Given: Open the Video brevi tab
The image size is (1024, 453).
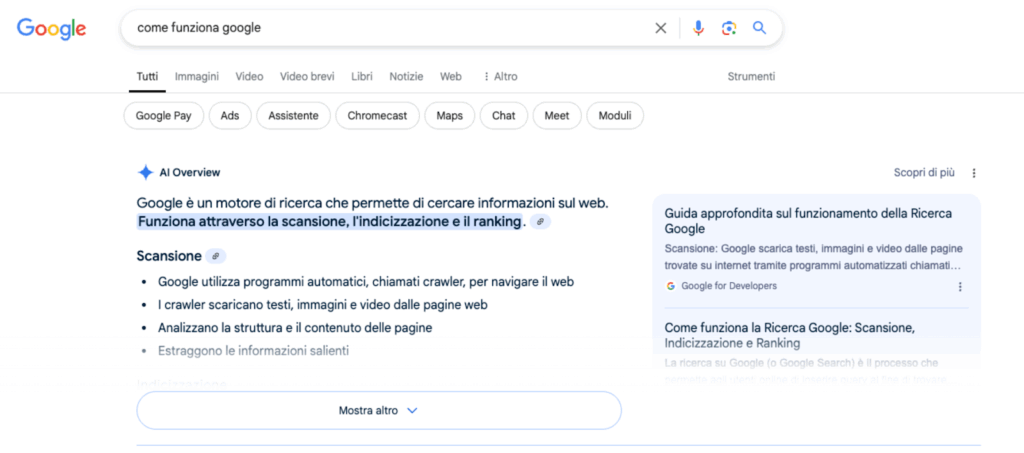Looking at the screenshot, I should tap(307, 76).
